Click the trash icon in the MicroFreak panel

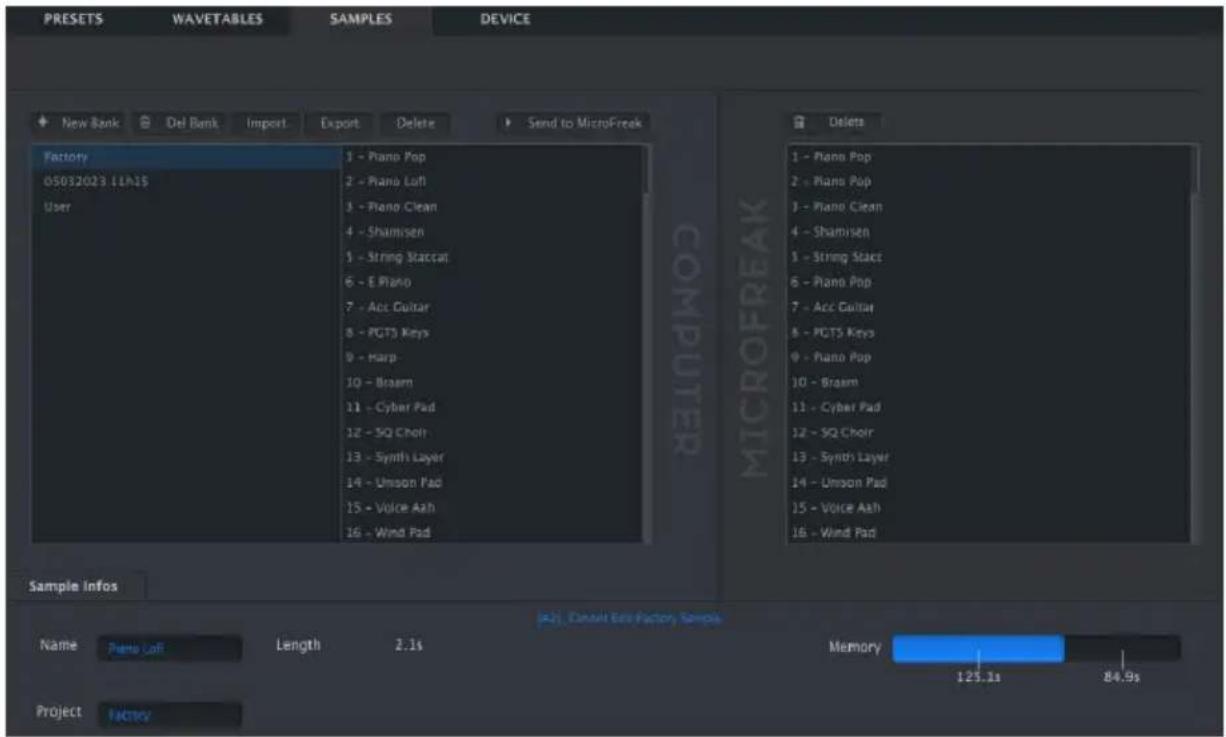(x=800, y=122)
